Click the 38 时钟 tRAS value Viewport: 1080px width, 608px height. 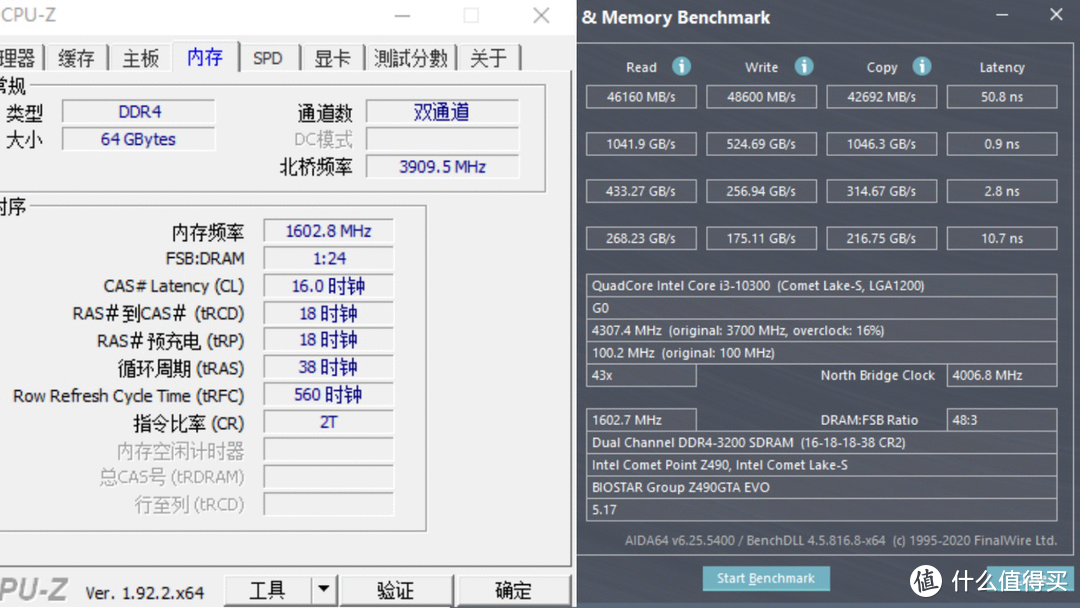(x=329, y=368)
